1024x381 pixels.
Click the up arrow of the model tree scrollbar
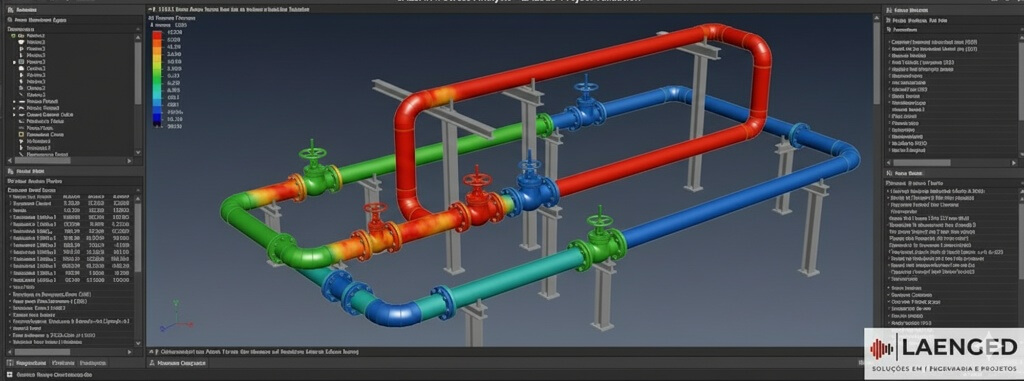[x=138, y=37]
